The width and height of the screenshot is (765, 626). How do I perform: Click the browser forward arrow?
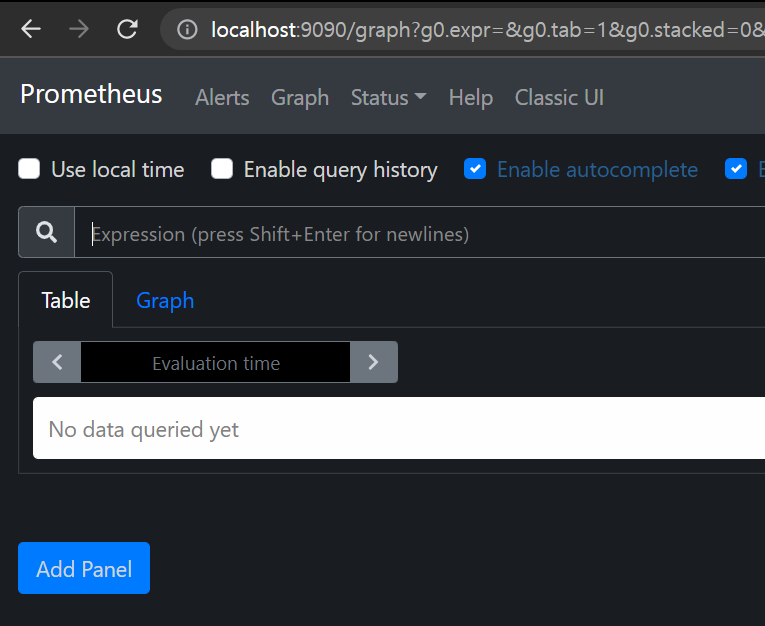coord(79,29)
